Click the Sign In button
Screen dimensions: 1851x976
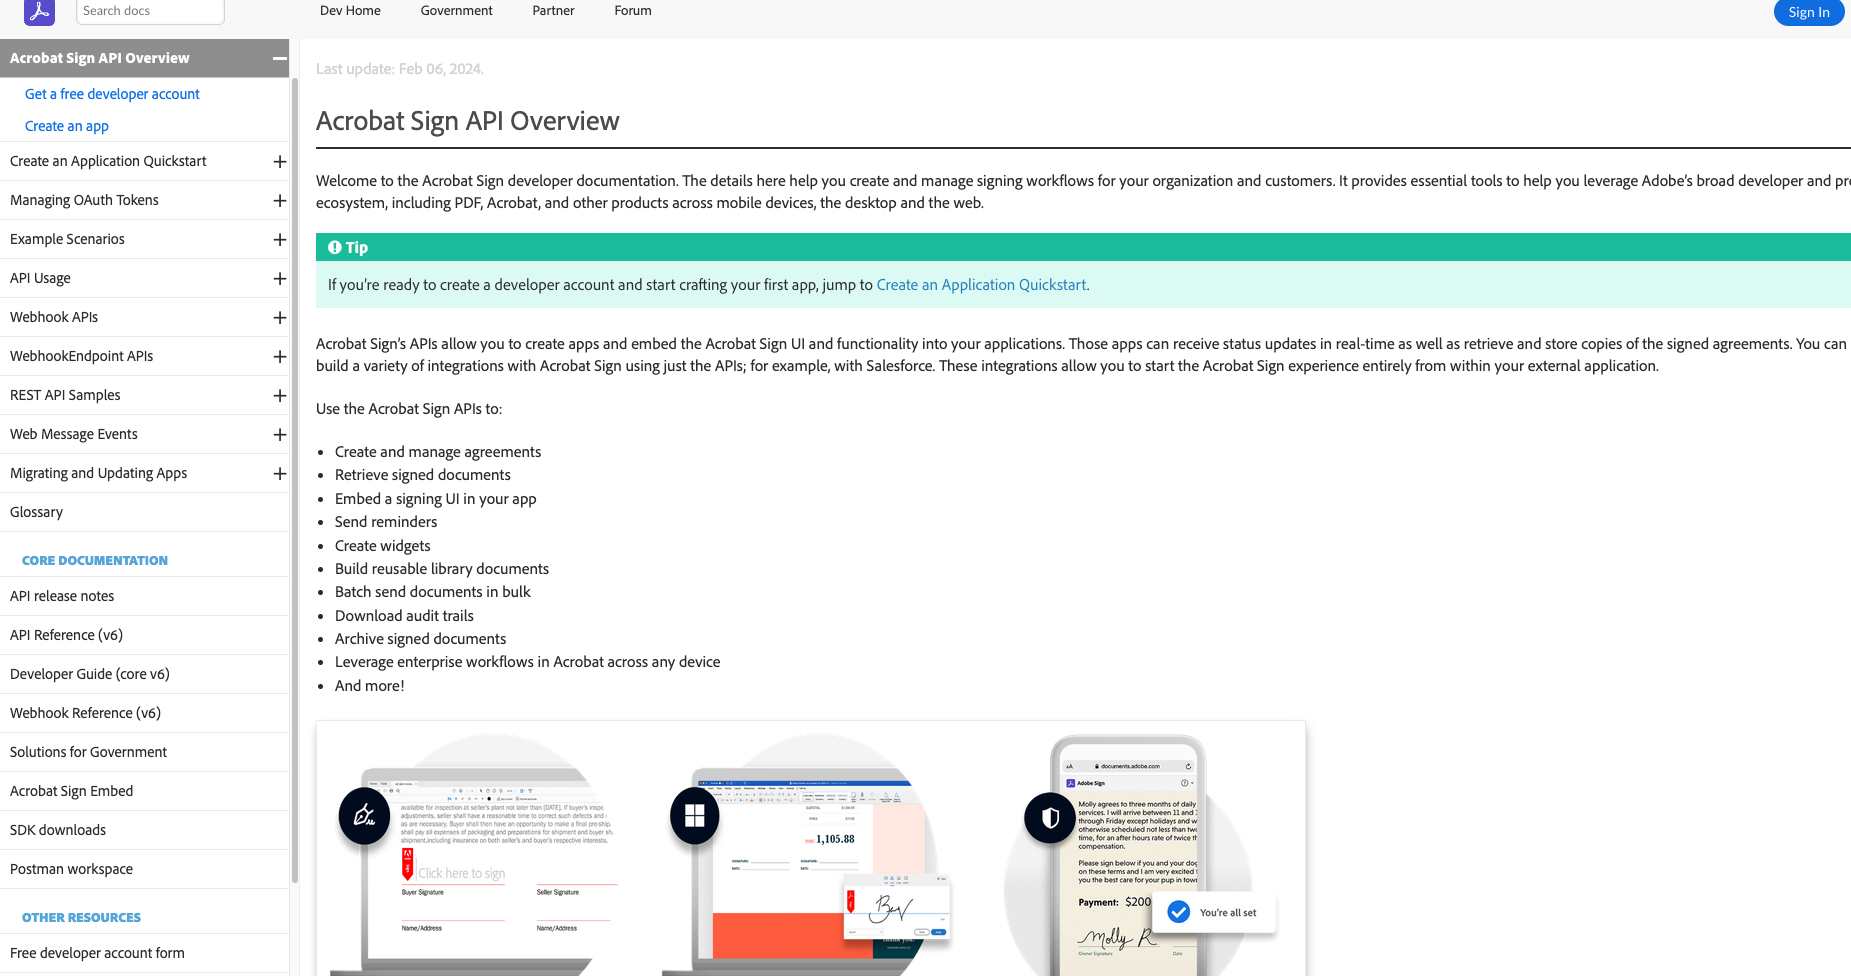(1809, 12)
